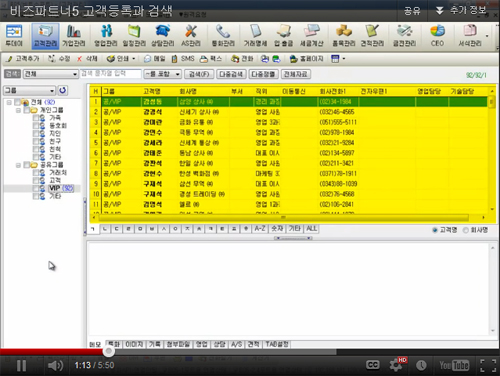Open the 견적관리 estimate icon

tap(372, 35)
